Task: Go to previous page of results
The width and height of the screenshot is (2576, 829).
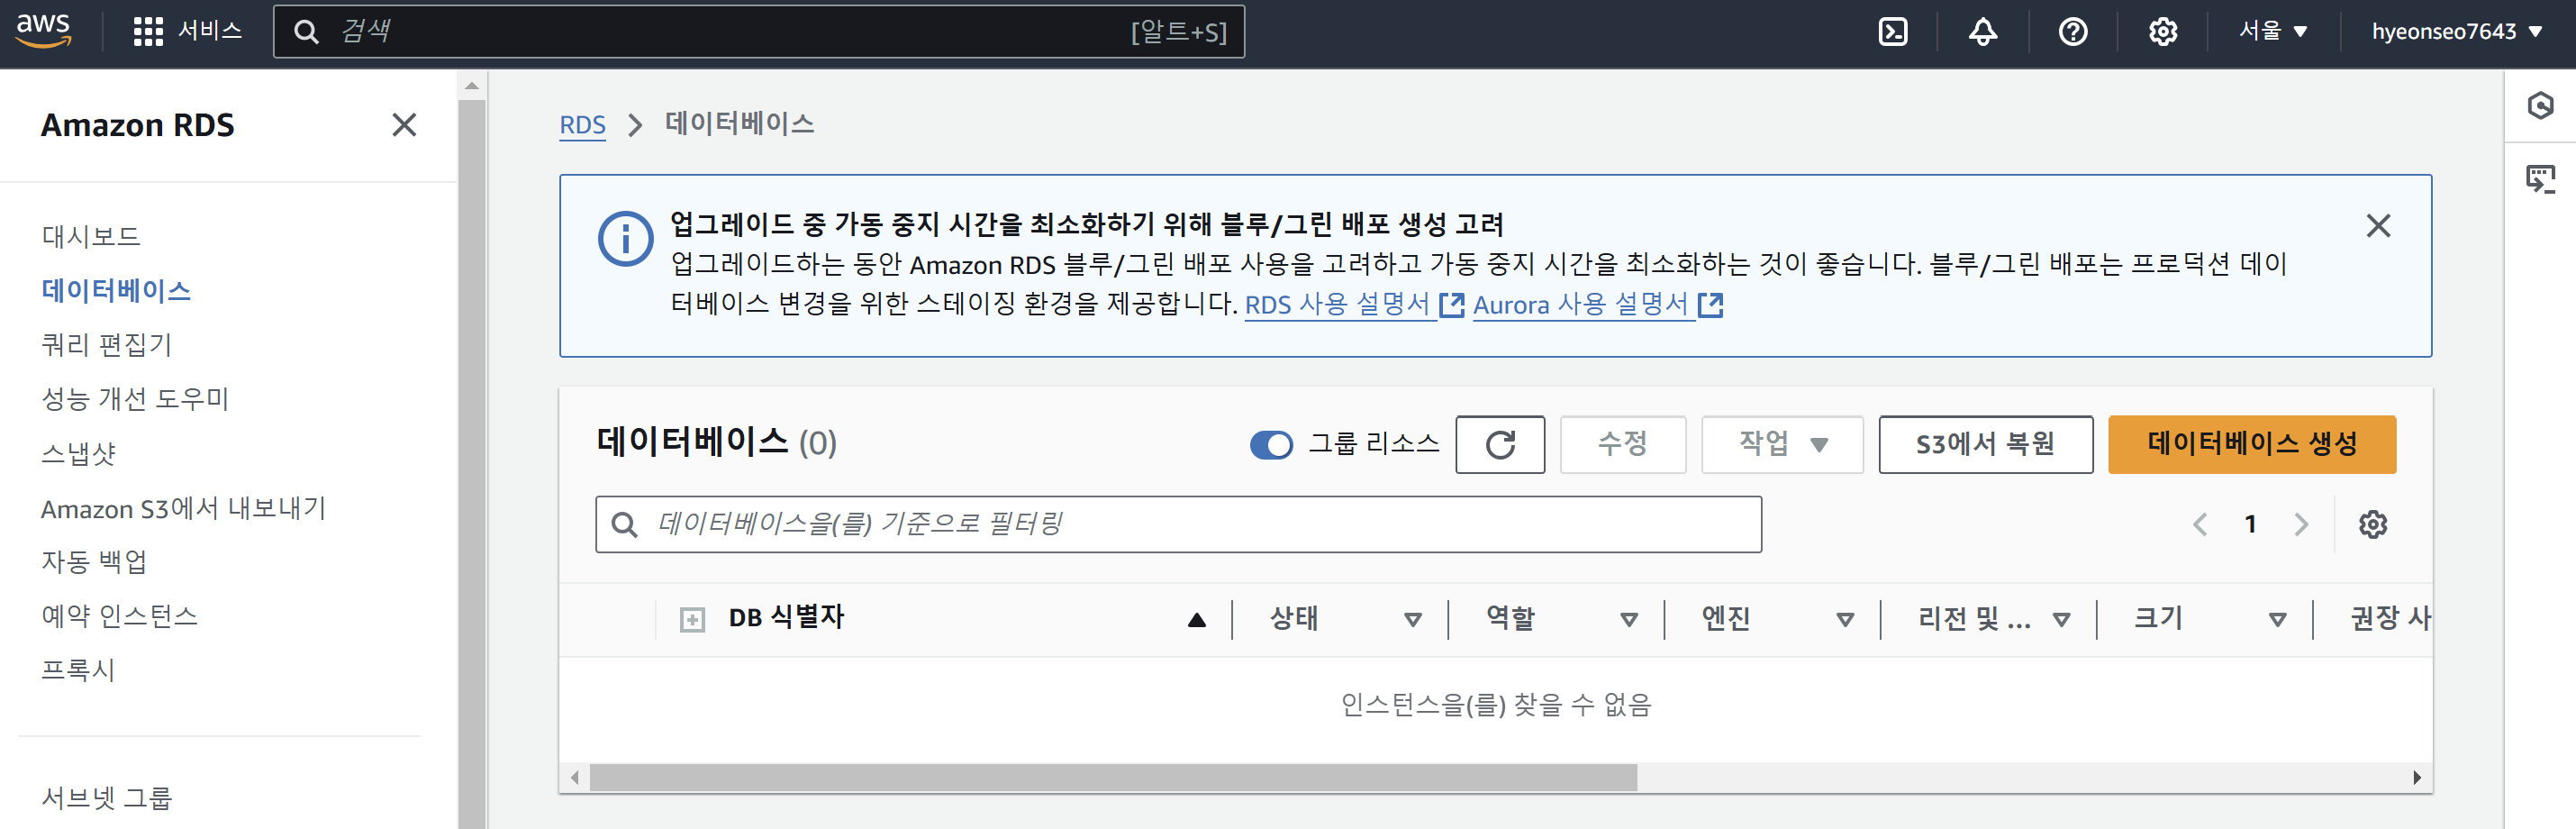Action: (2200, 525)
